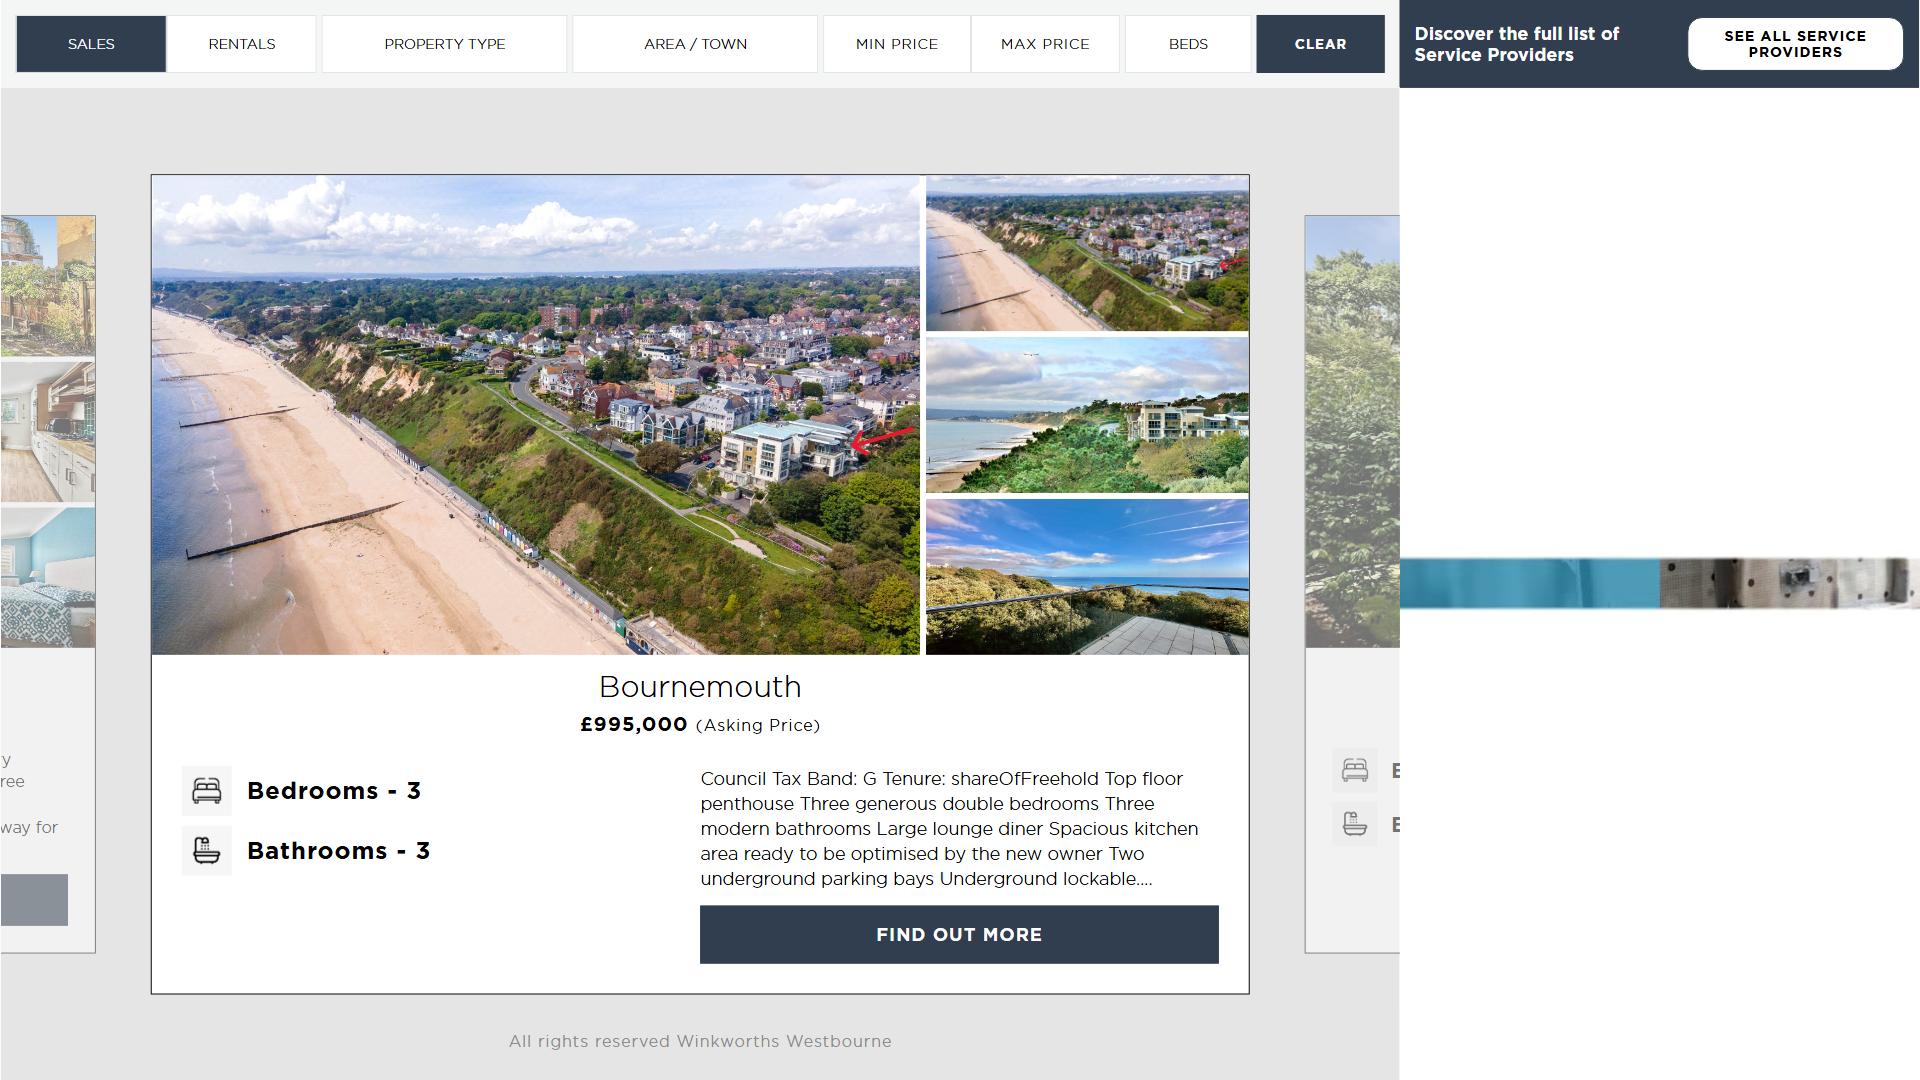Expand the Area / Town filter
Screen dimensions: 1920x1080
click(695, 44)
